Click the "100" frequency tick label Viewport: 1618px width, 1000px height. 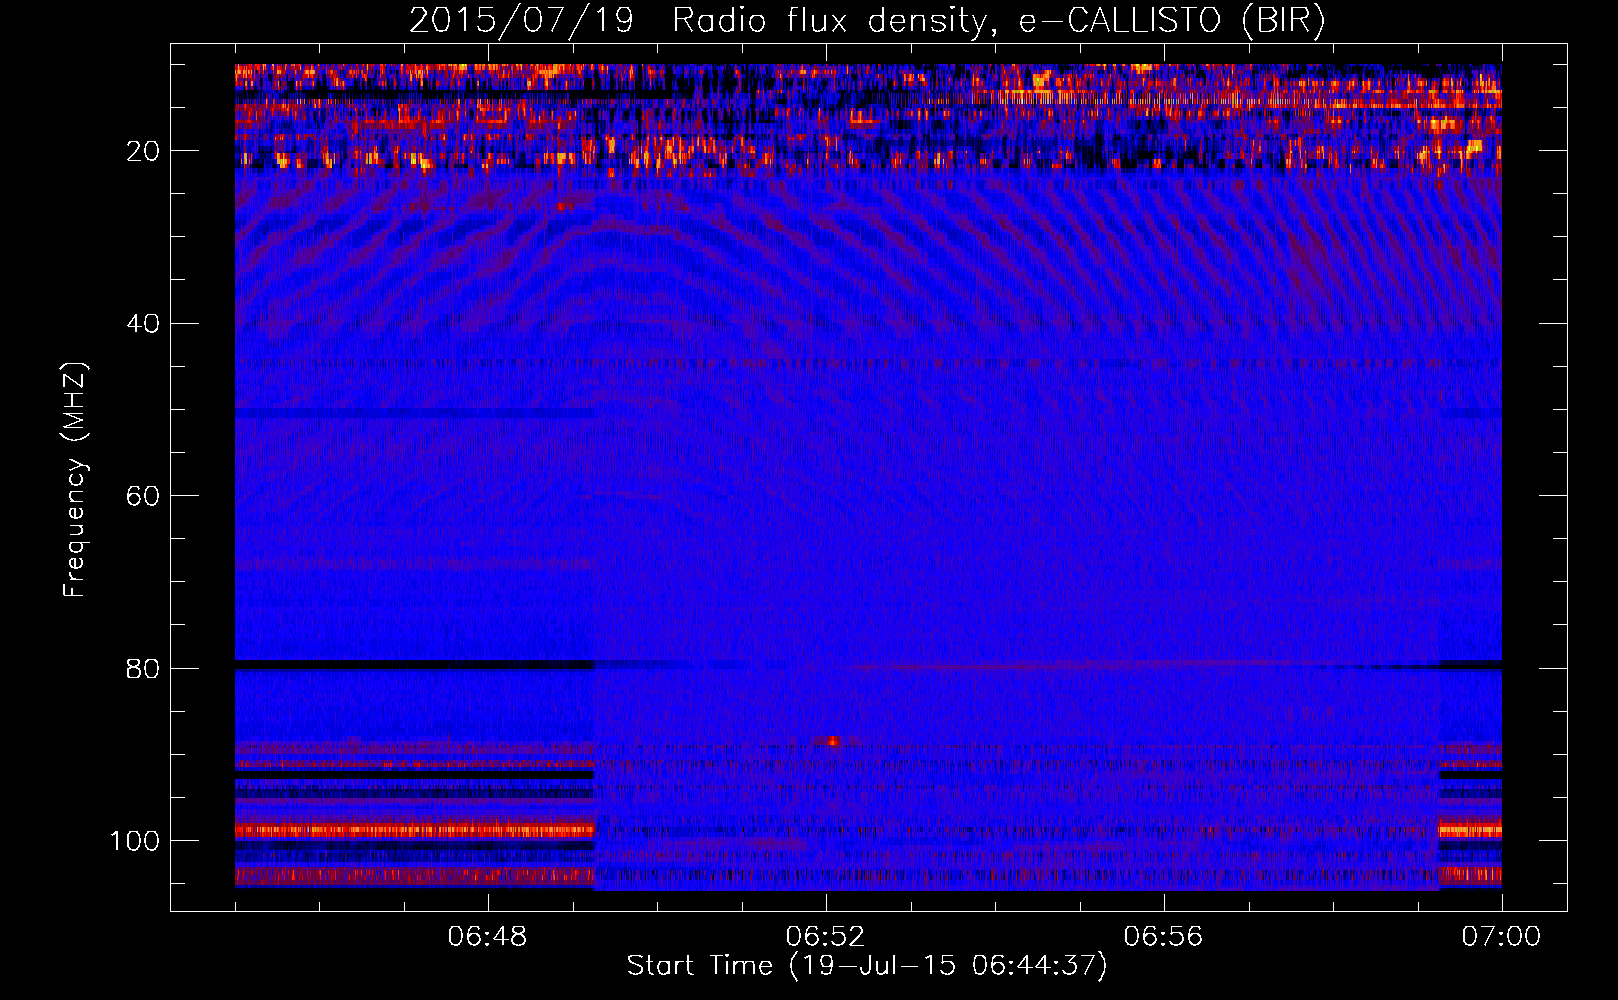135,841
